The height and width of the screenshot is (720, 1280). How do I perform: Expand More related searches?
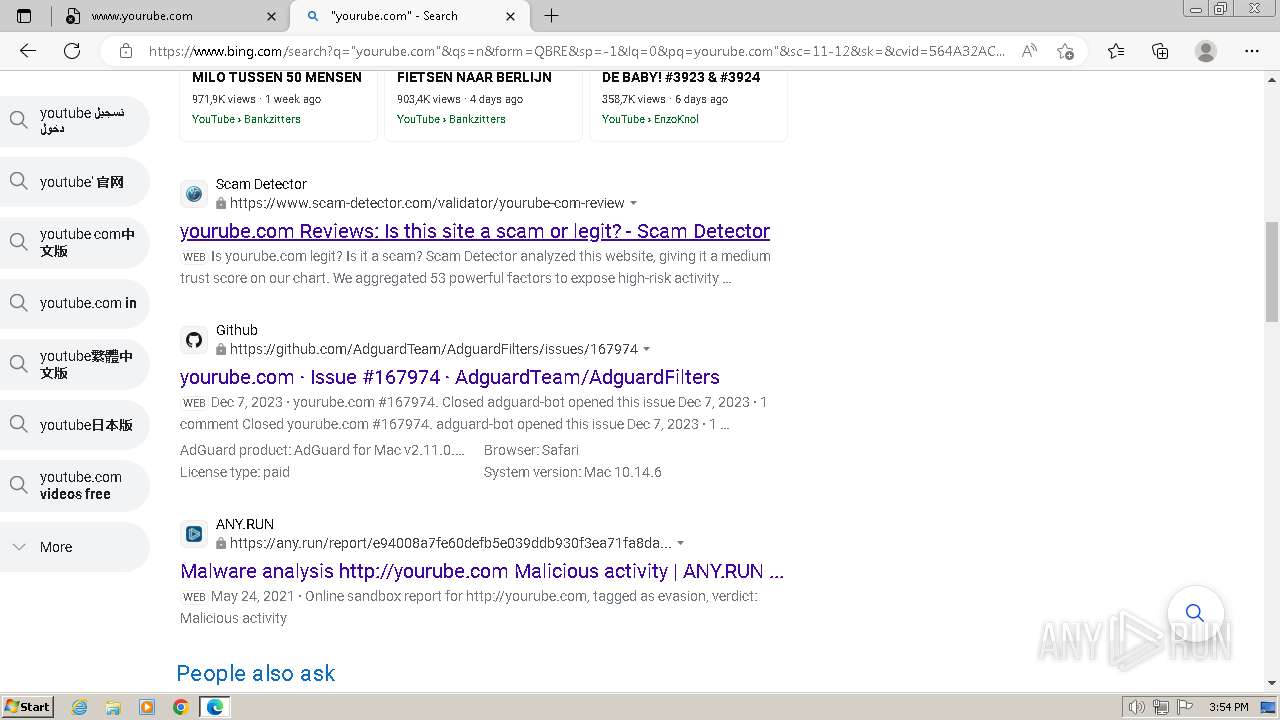(x=75, y=547)
